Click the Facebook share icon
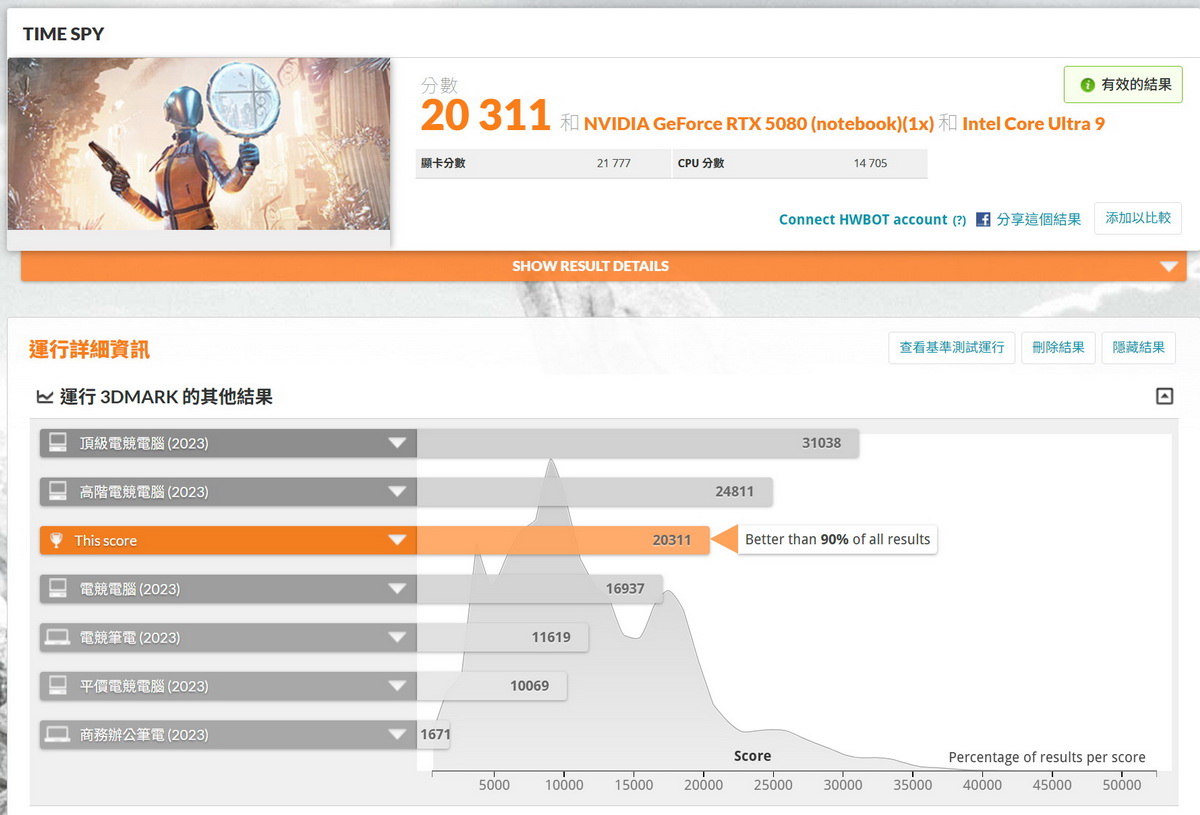1200x815 pixels. coord(983,219)
